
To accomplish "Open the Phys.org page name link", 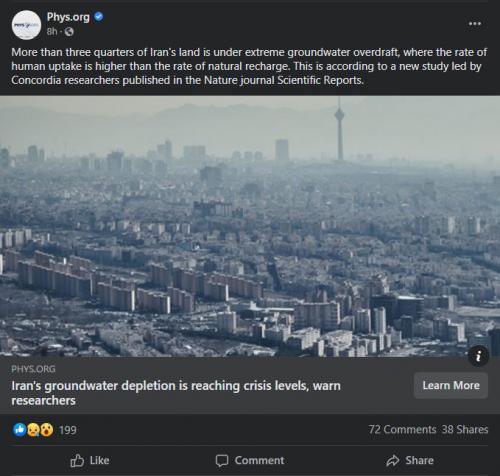I will click(68, 17).
